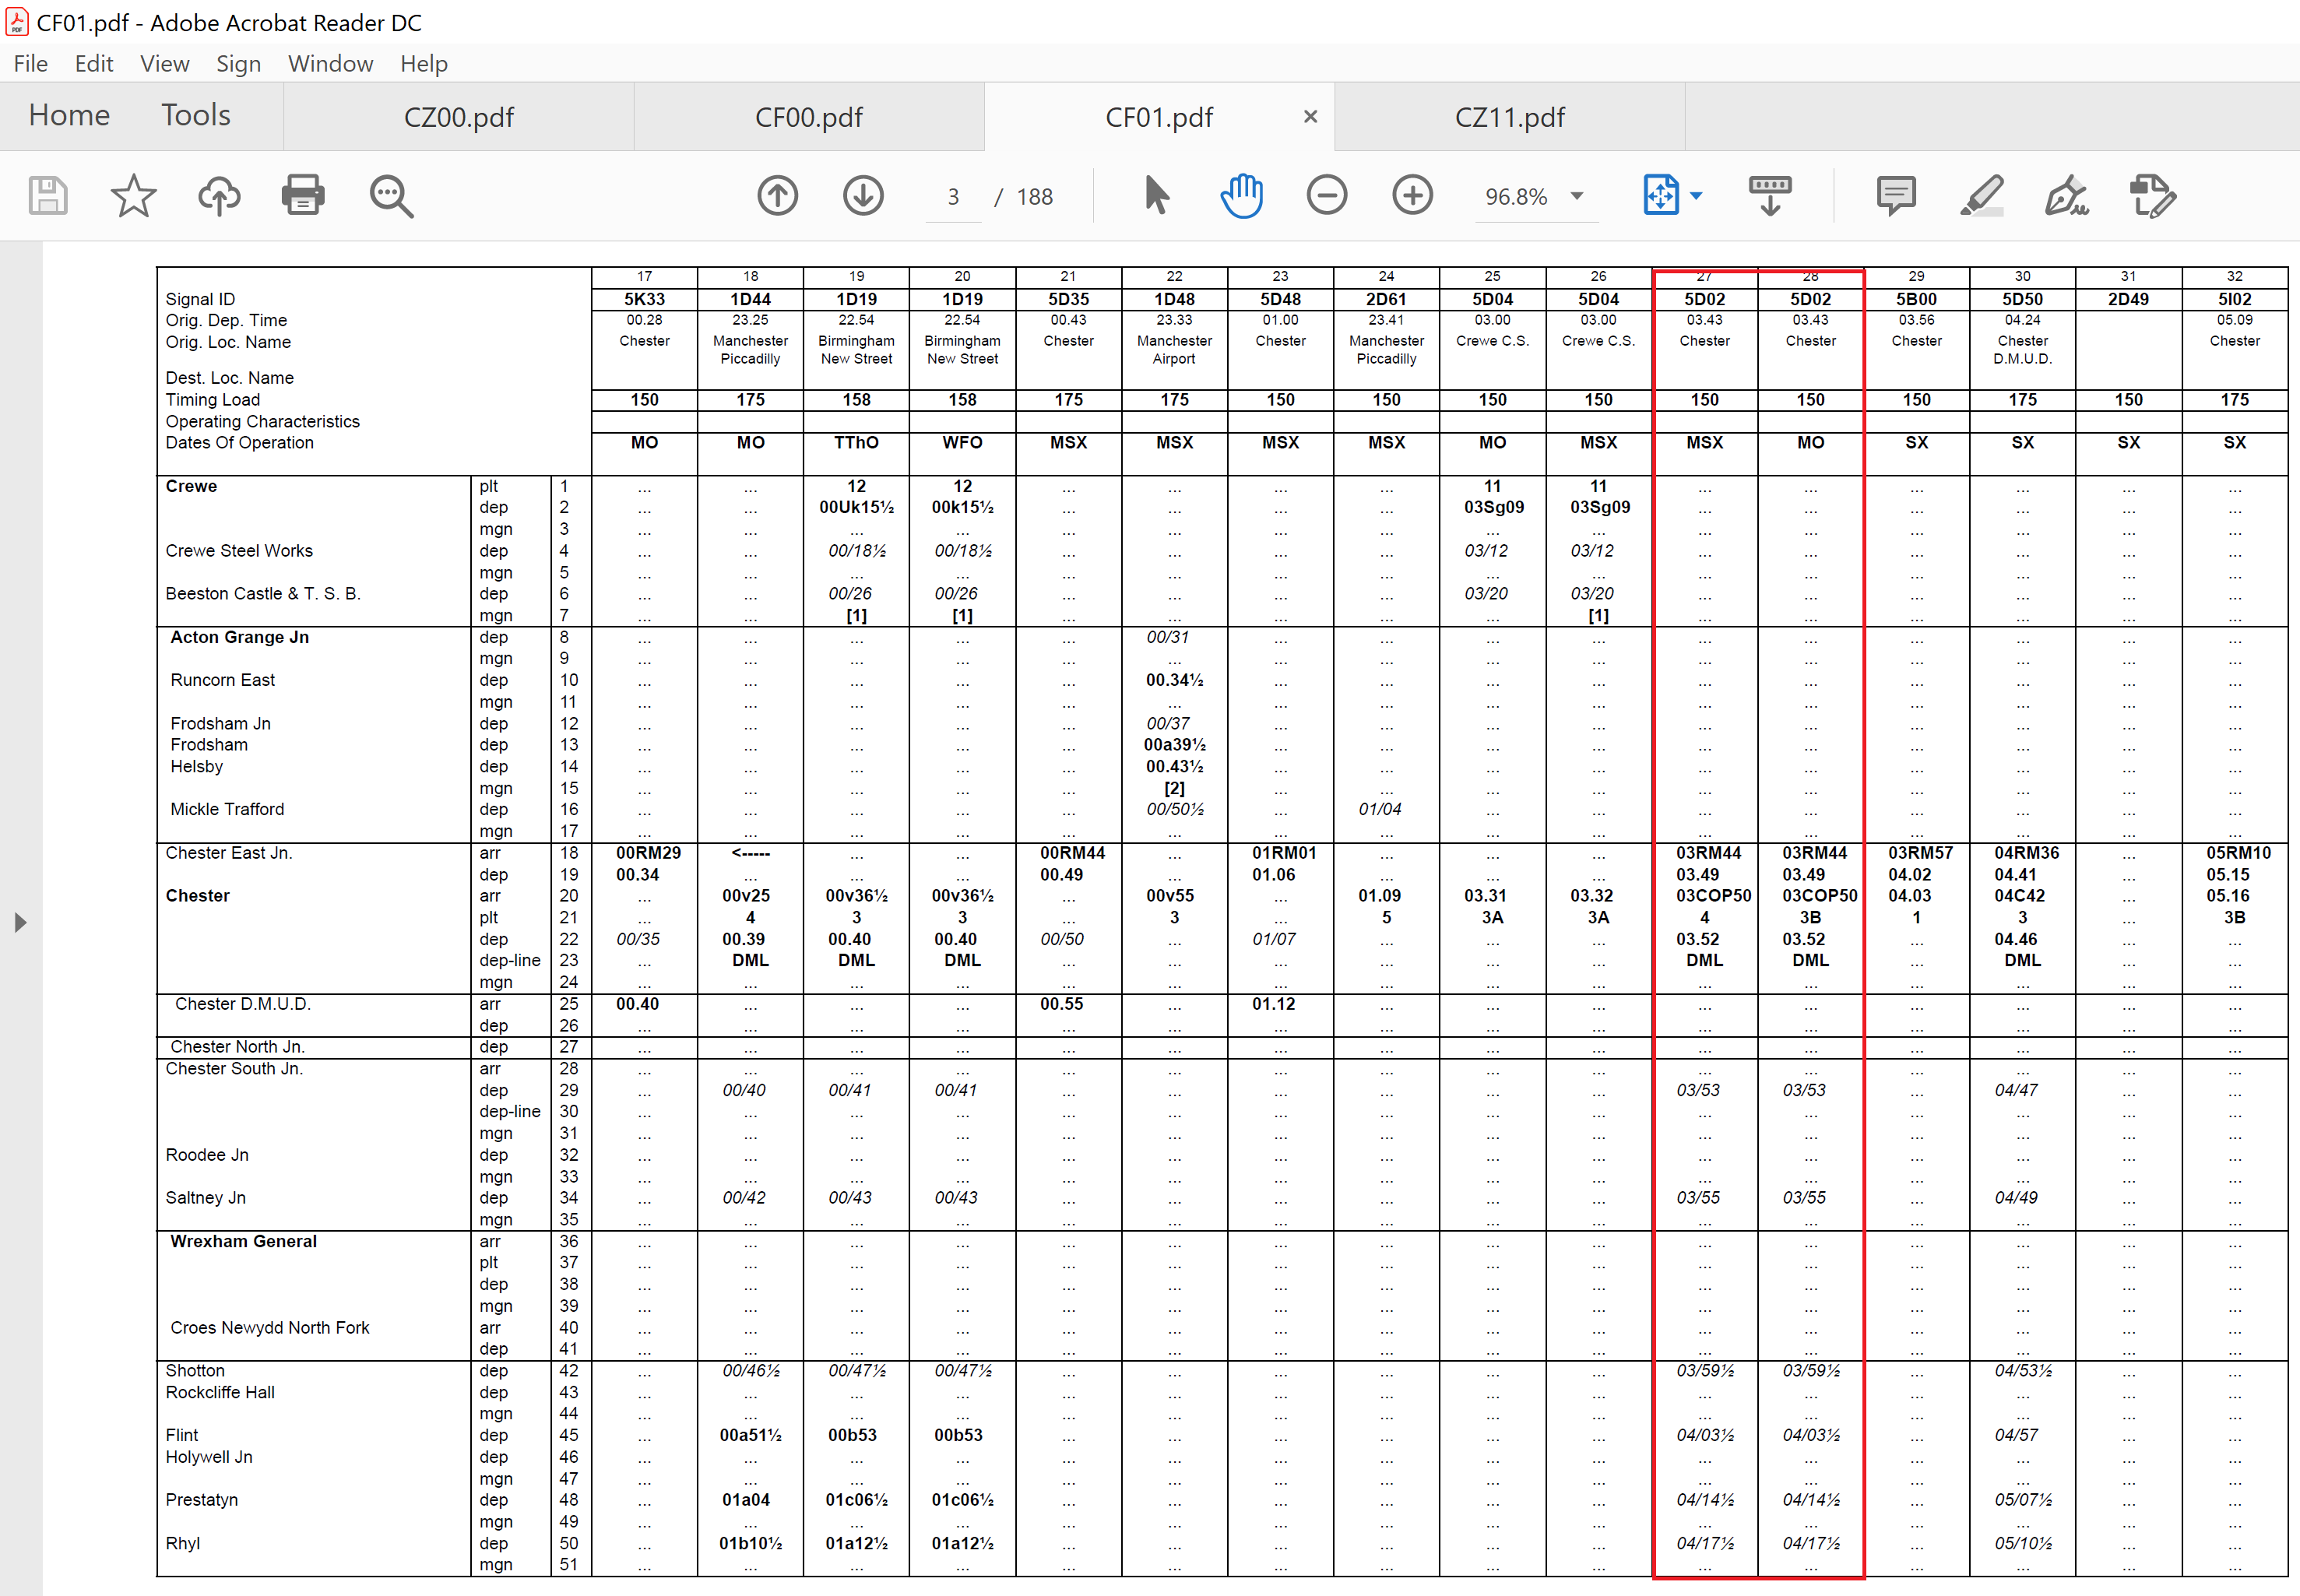
Task: Click the 5I02 signal ID header
Action: (2235, 299)
